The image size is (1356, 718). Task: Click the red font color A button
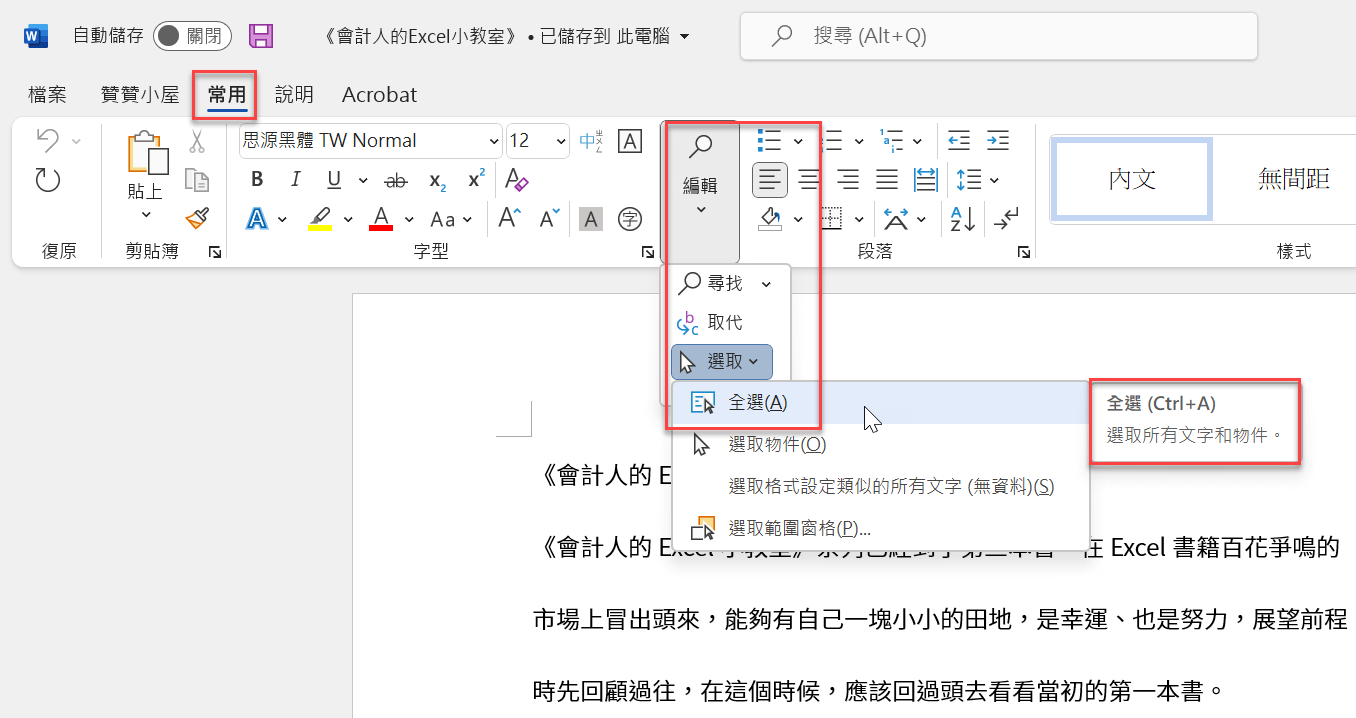coord(381,218)
